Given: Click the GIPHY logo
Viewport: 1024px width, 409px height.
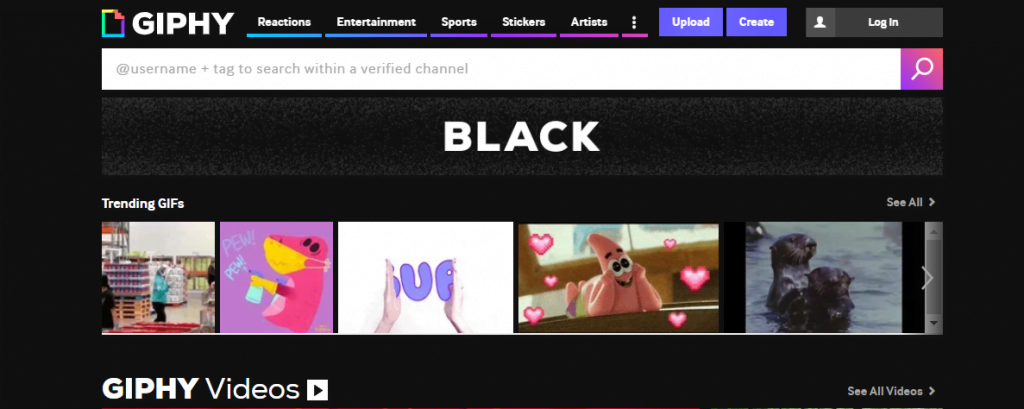Looking at the screenshot, I should [168, 23].
